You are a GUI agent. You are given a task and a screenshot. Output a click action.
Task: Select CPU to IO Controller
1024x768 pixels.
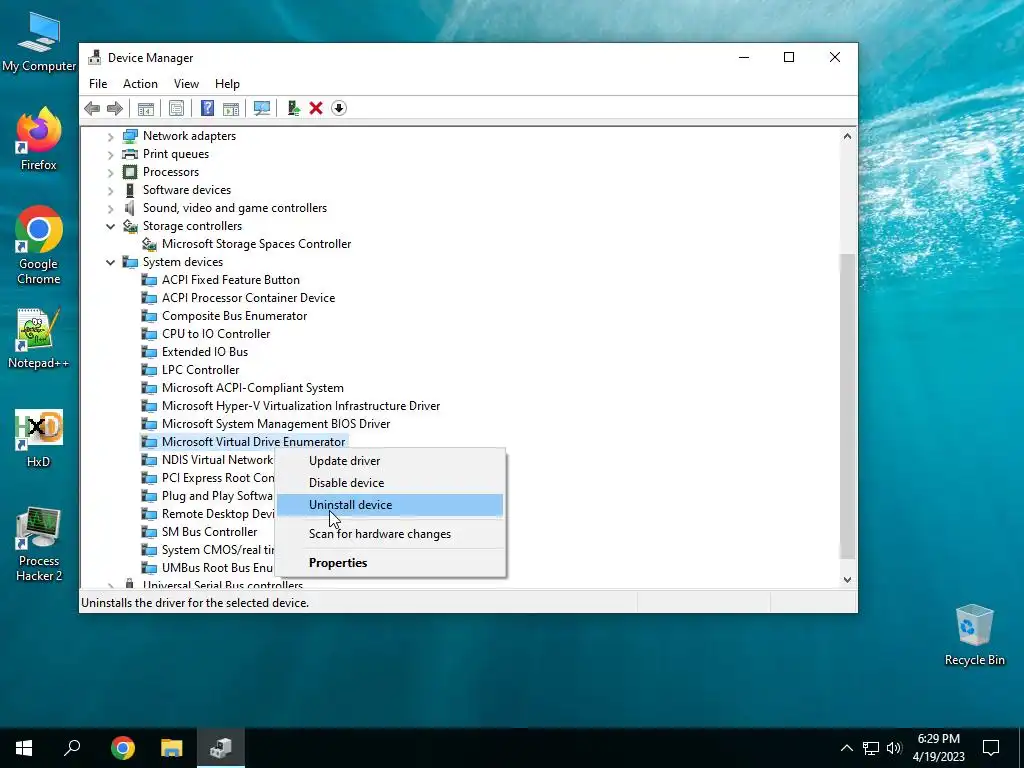(x=216, y=334)
